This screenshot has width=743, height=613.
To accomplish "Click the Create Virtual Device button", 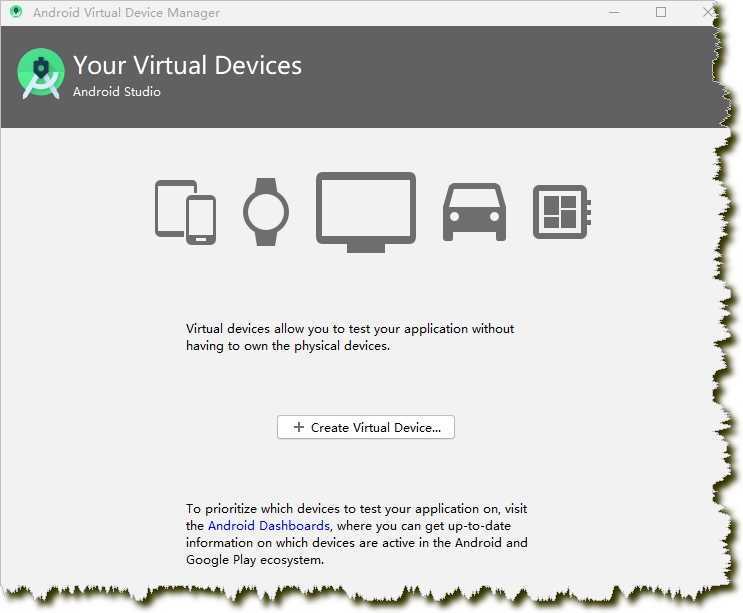I will point(365,427).
